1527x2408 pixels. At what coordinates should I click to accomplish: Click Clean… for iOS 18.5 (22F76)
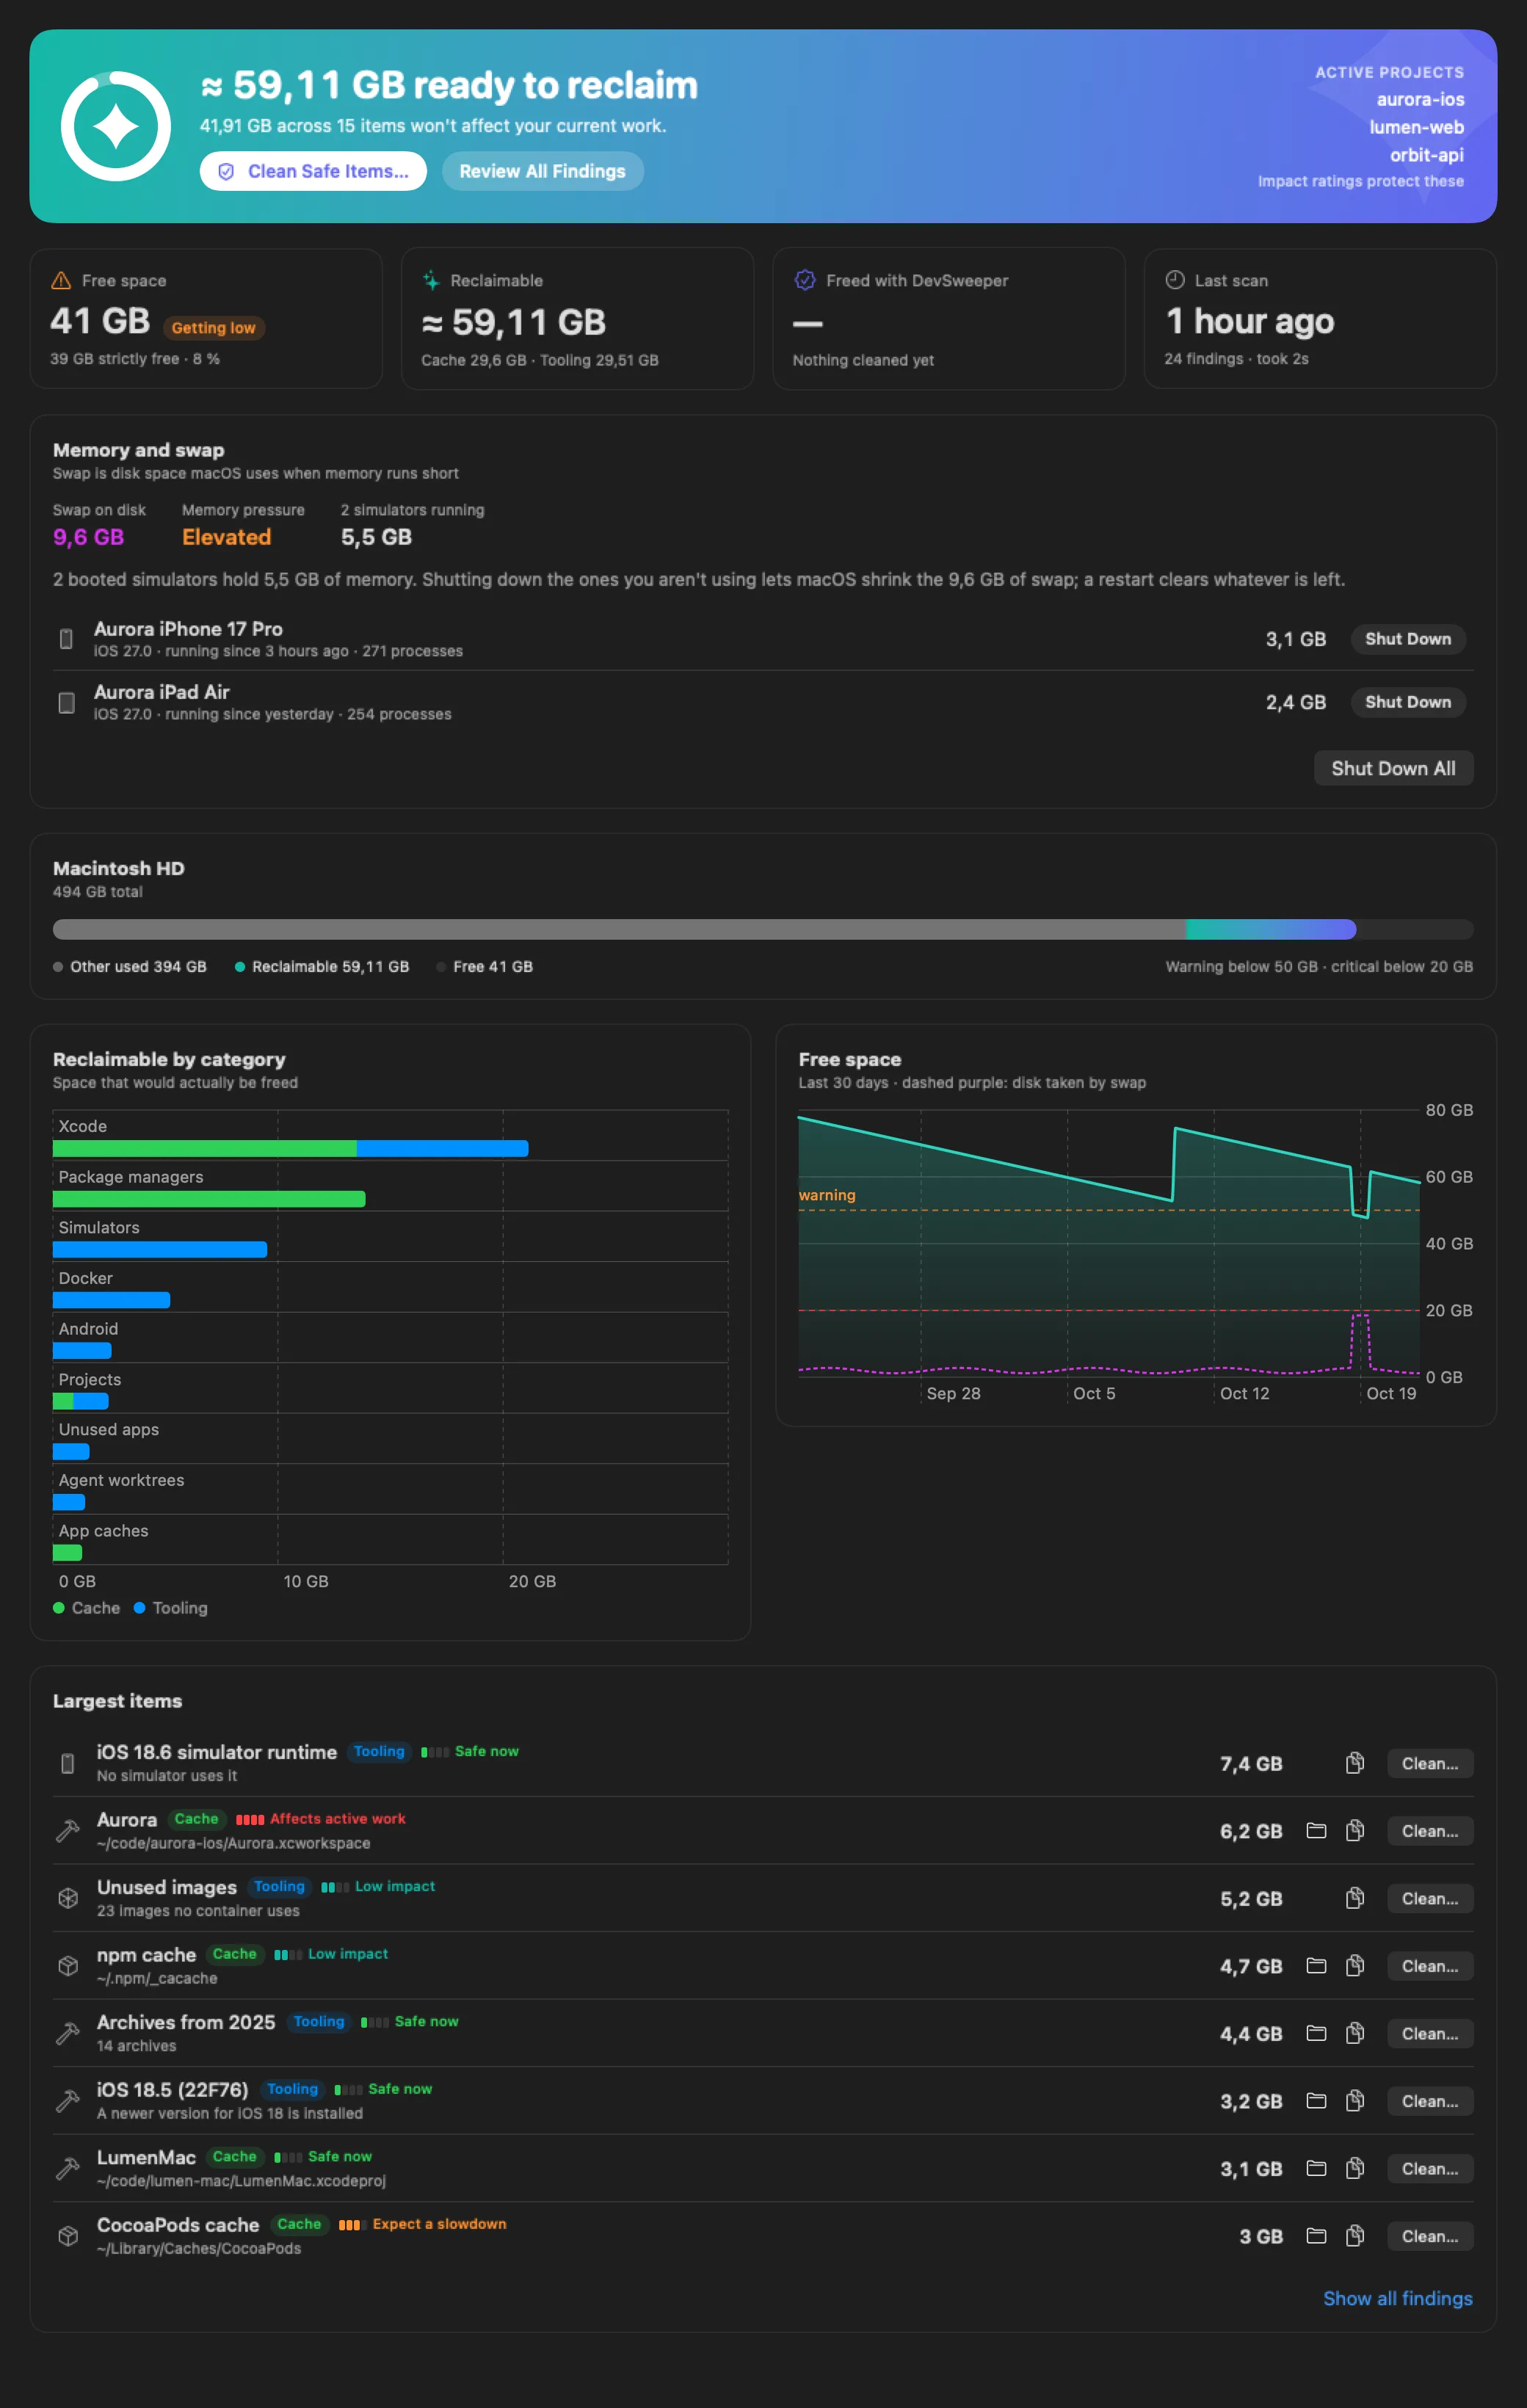tap(1430, 2101)
